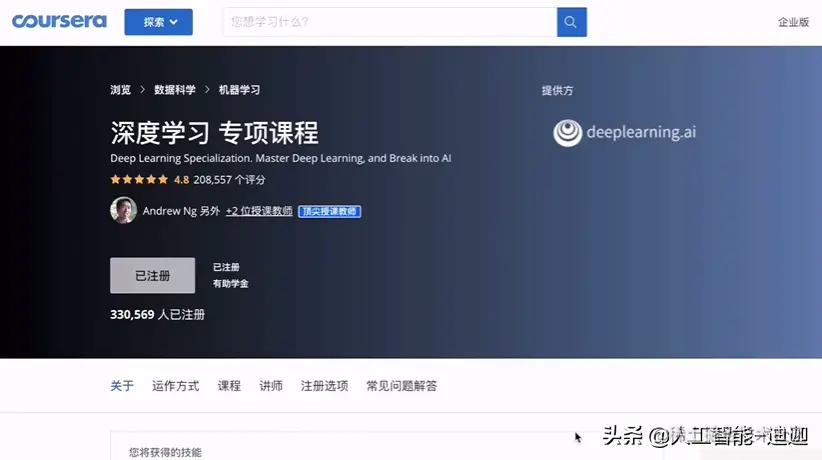Switch to the 常见问题解答 tab
The height and width of the screenshot is (460, 822).
[402, 386]
